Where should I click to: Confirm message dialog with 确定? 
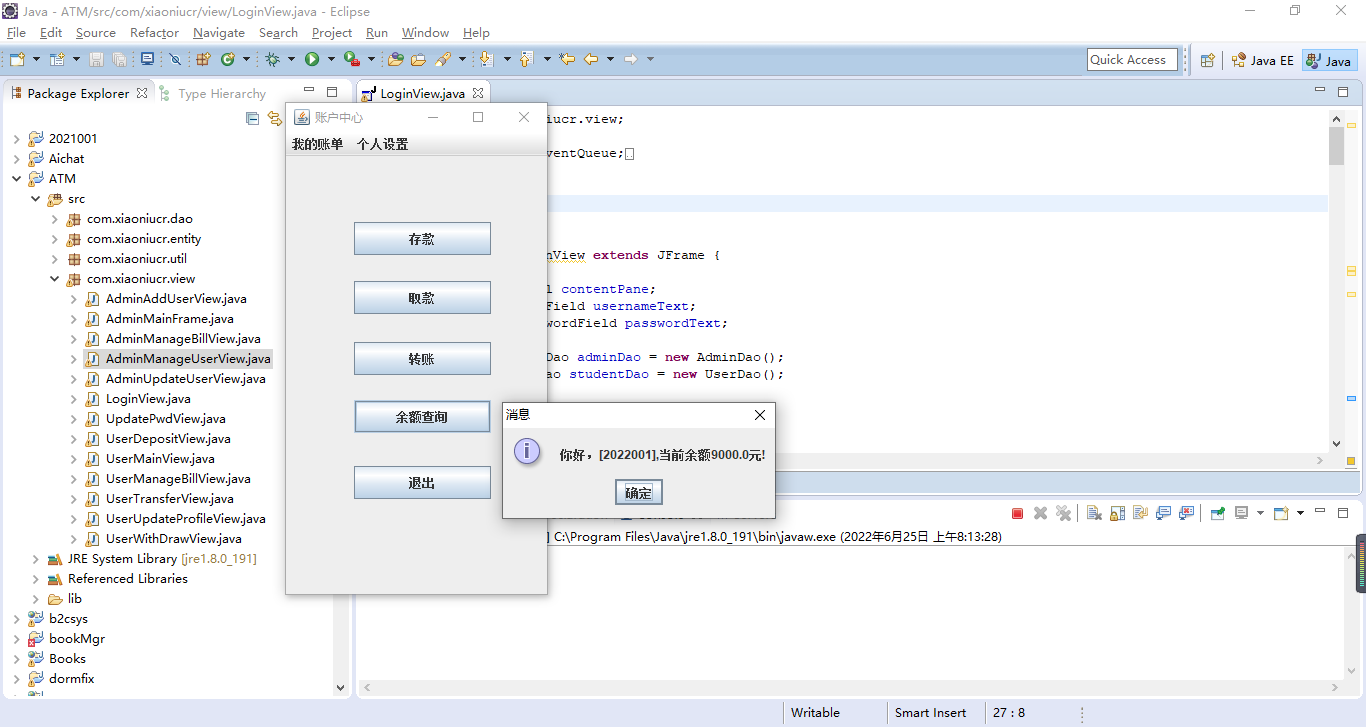tap(638, 492)
